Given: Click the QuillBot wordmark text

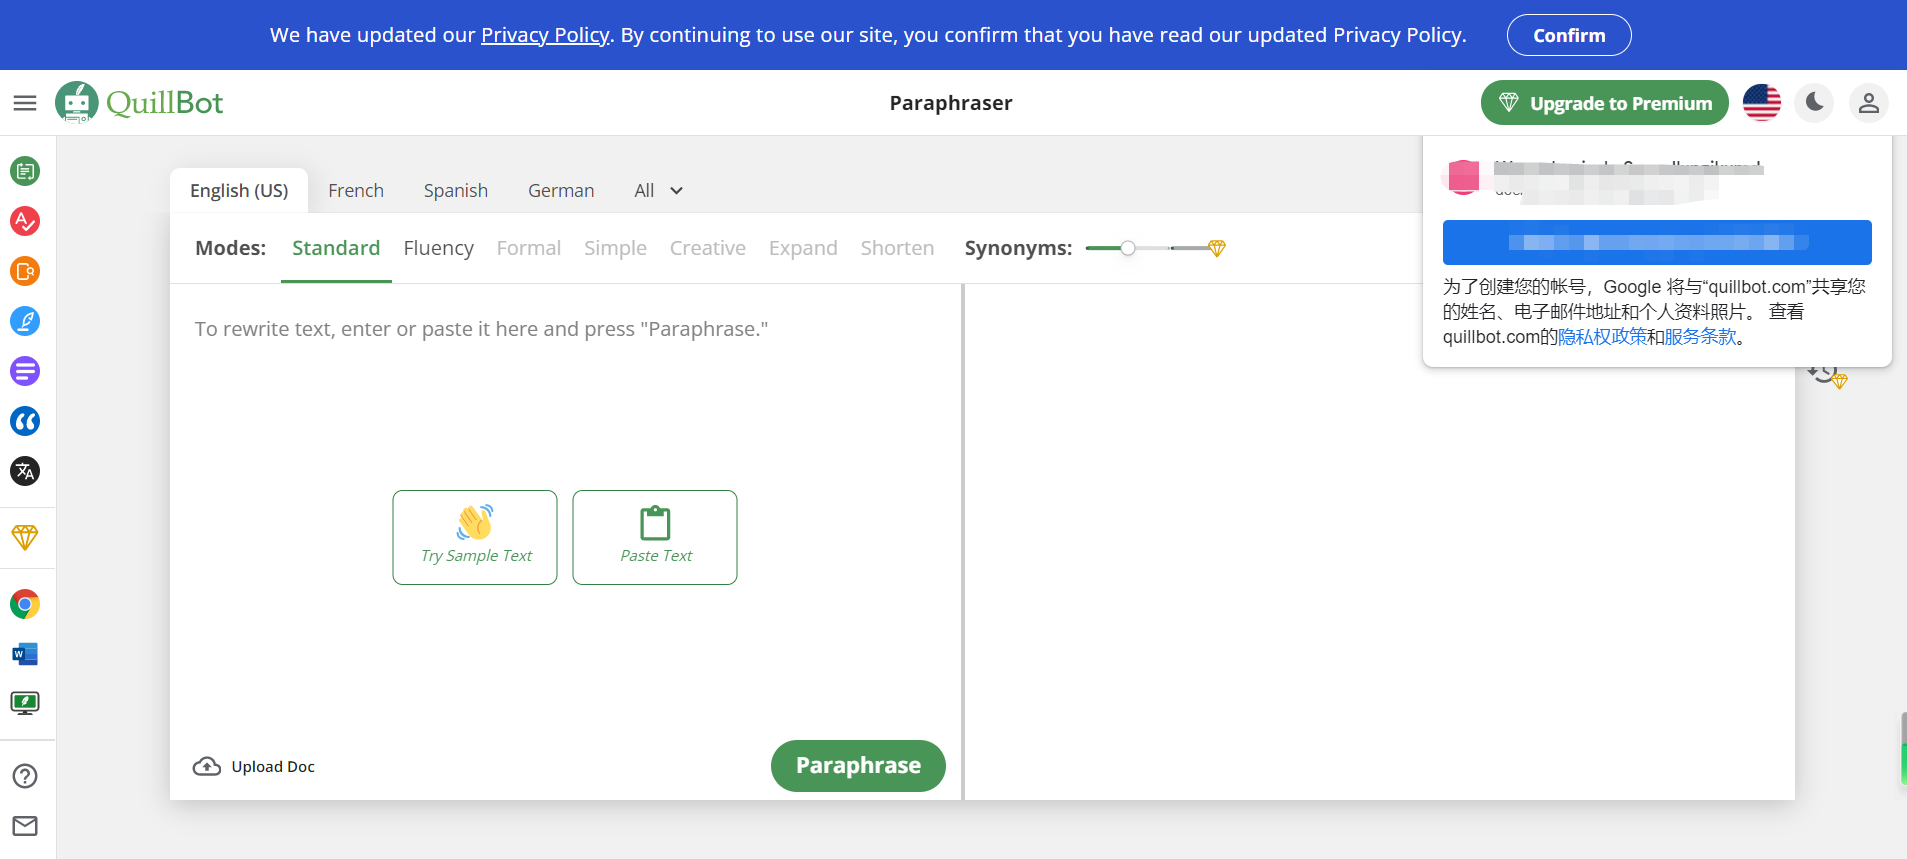Looking at the screenshot, I should pyautogui.click(x=165, y=103).
